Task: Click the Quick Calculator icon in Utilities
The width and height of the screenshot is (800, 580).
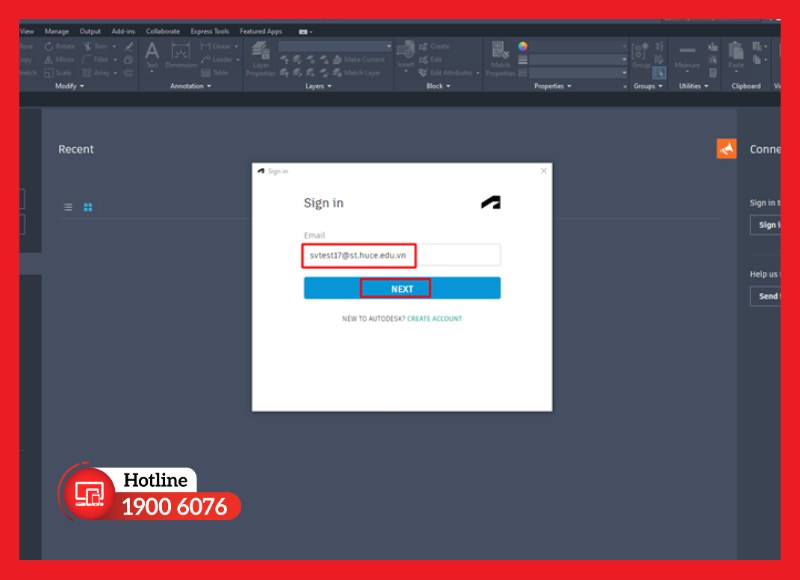Action: (713, 73)
